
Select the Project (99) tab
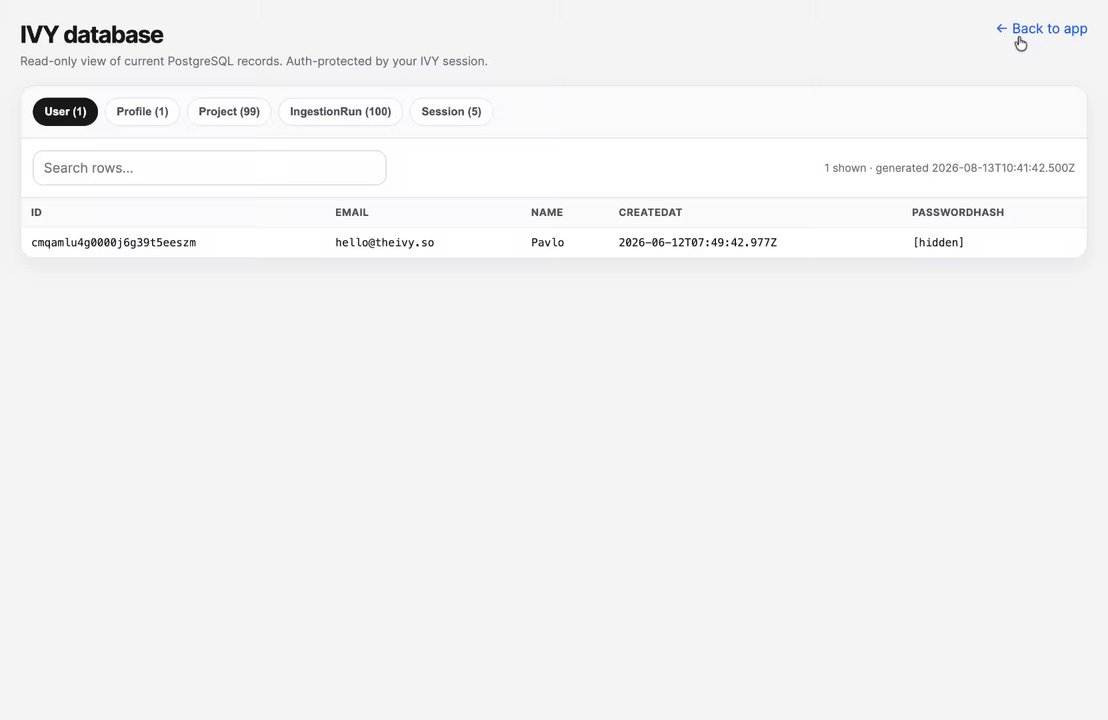pos(229,112)
